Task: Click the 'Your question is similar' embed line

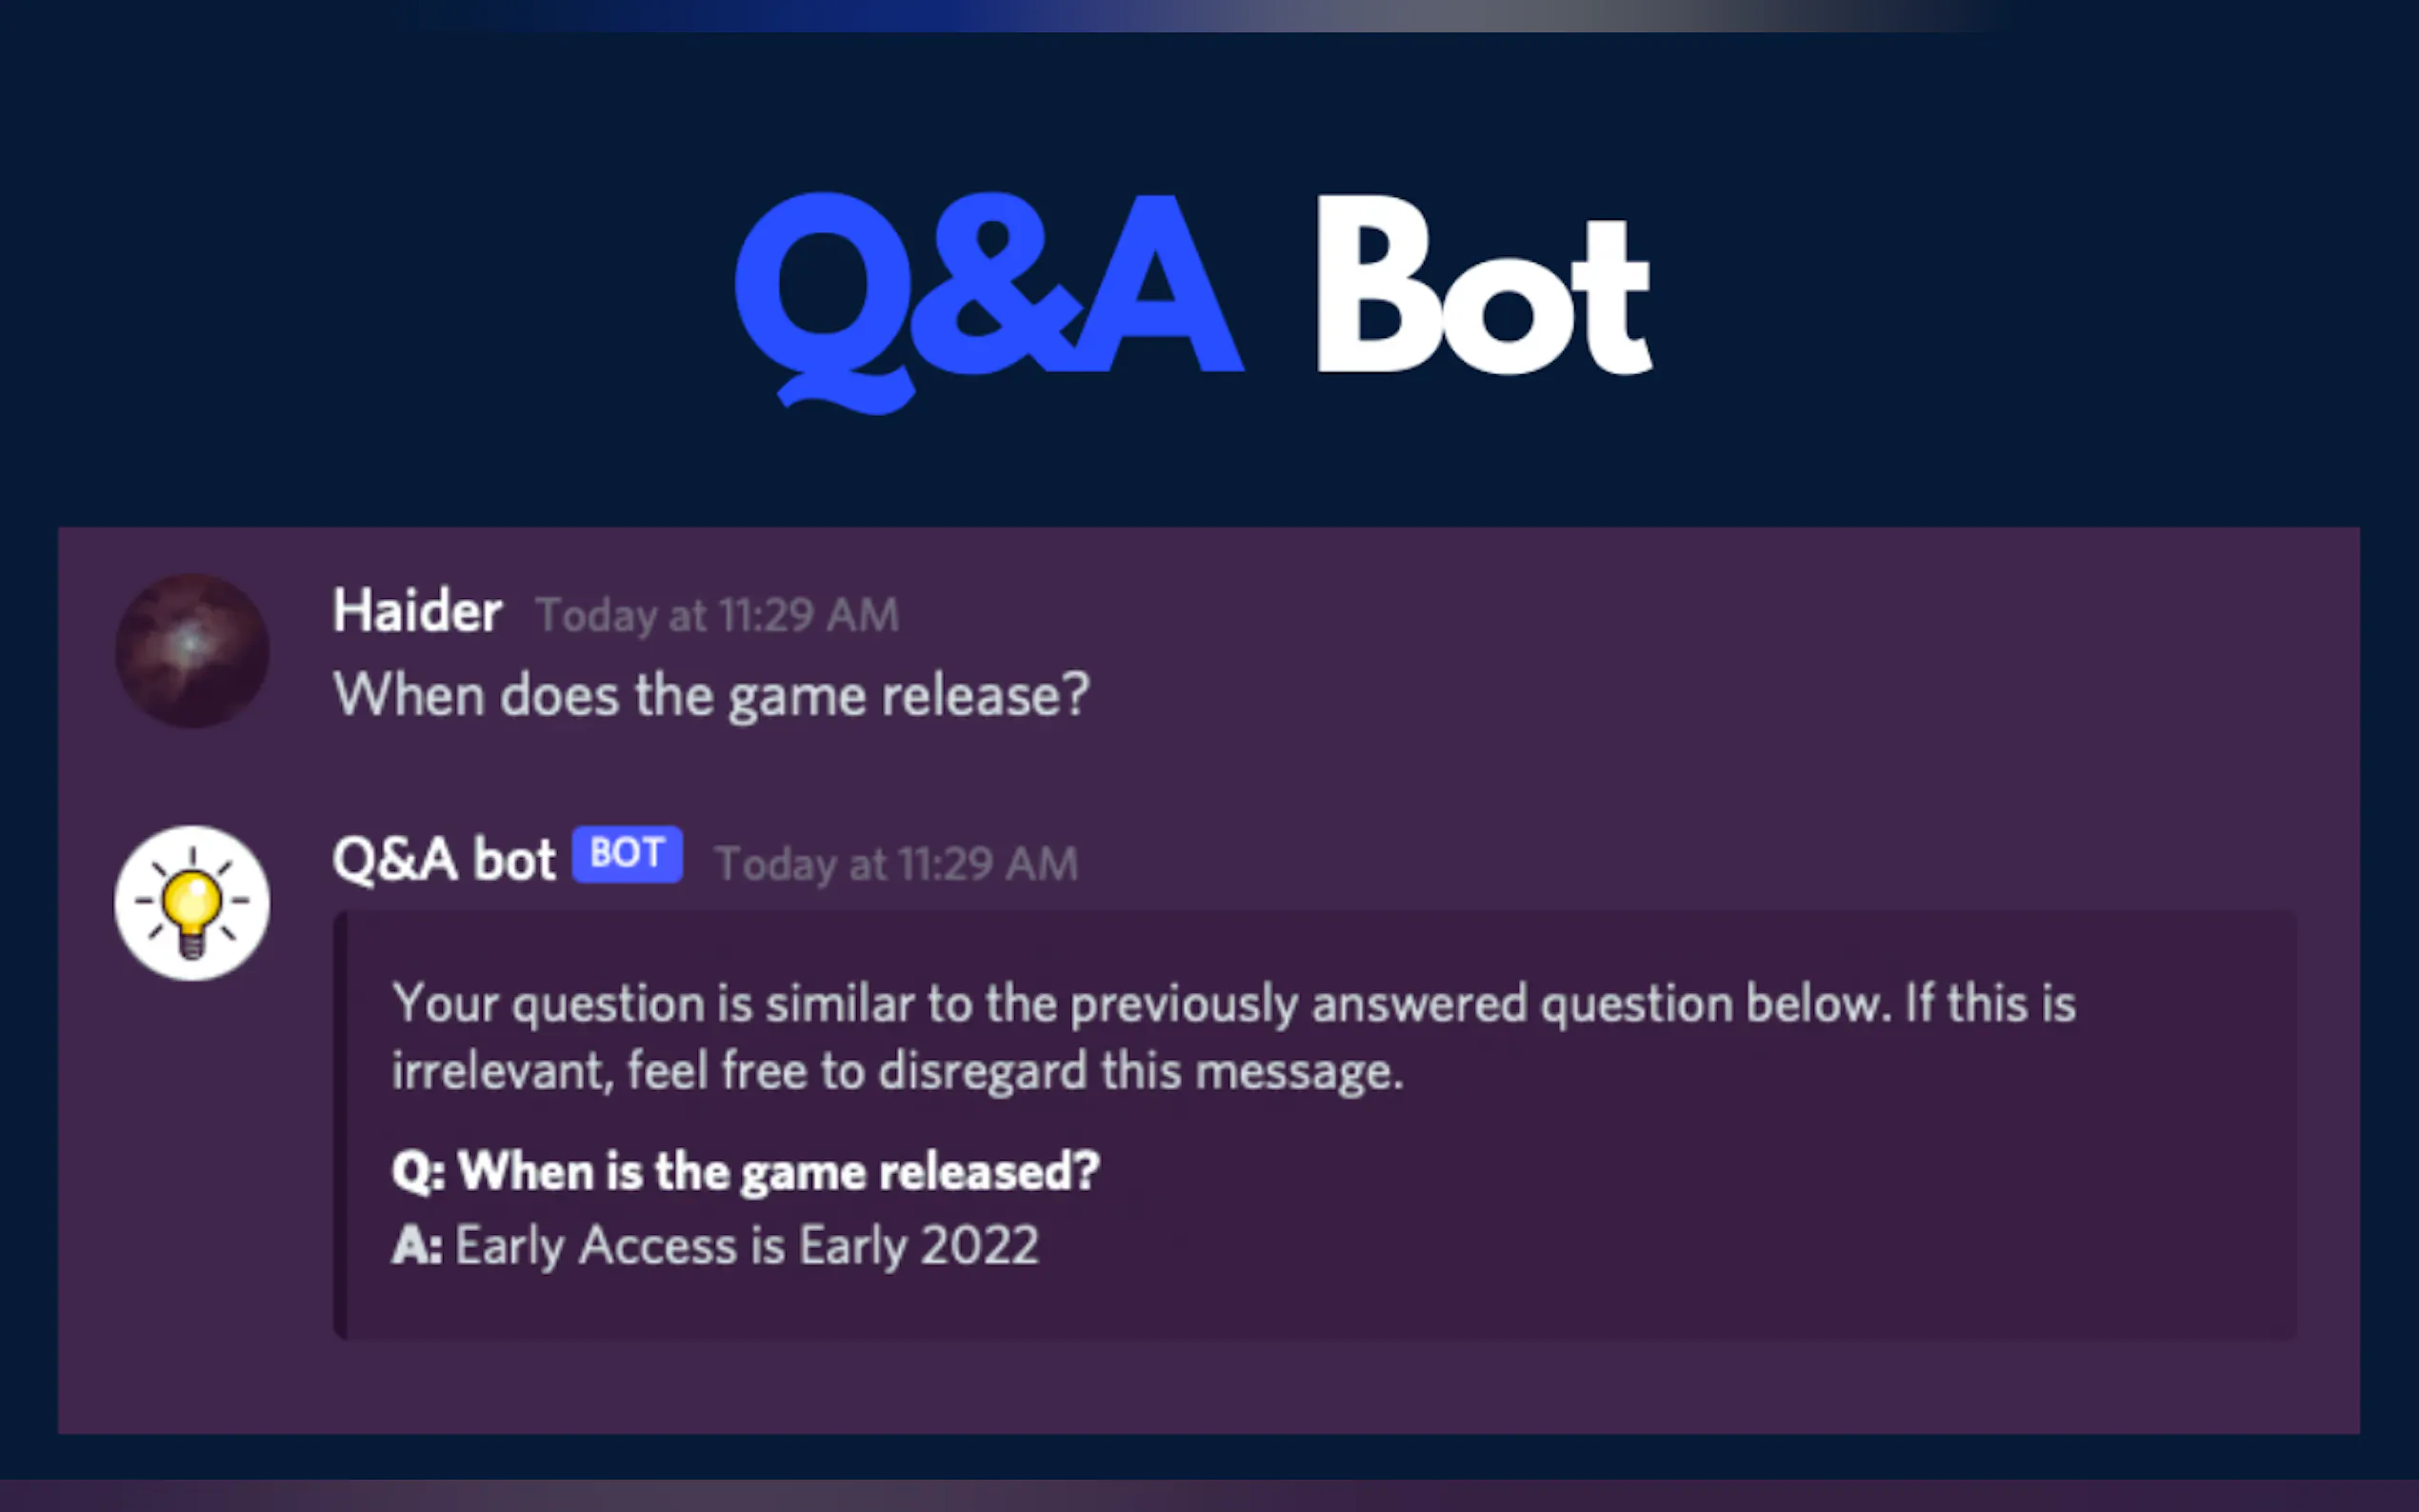Action: pyautogui.click(x=1233, y=1003)
